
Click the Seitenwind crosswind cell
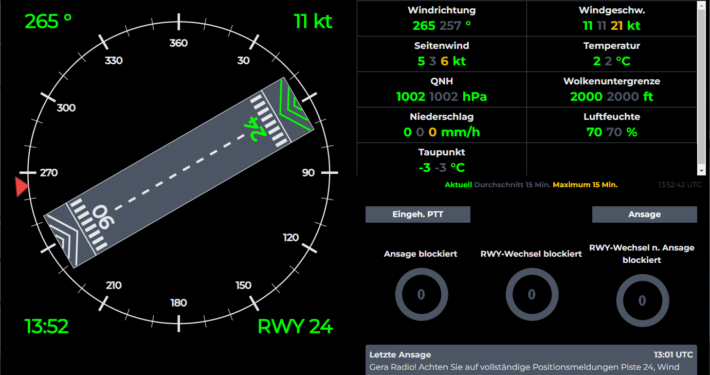coord(441,54)
